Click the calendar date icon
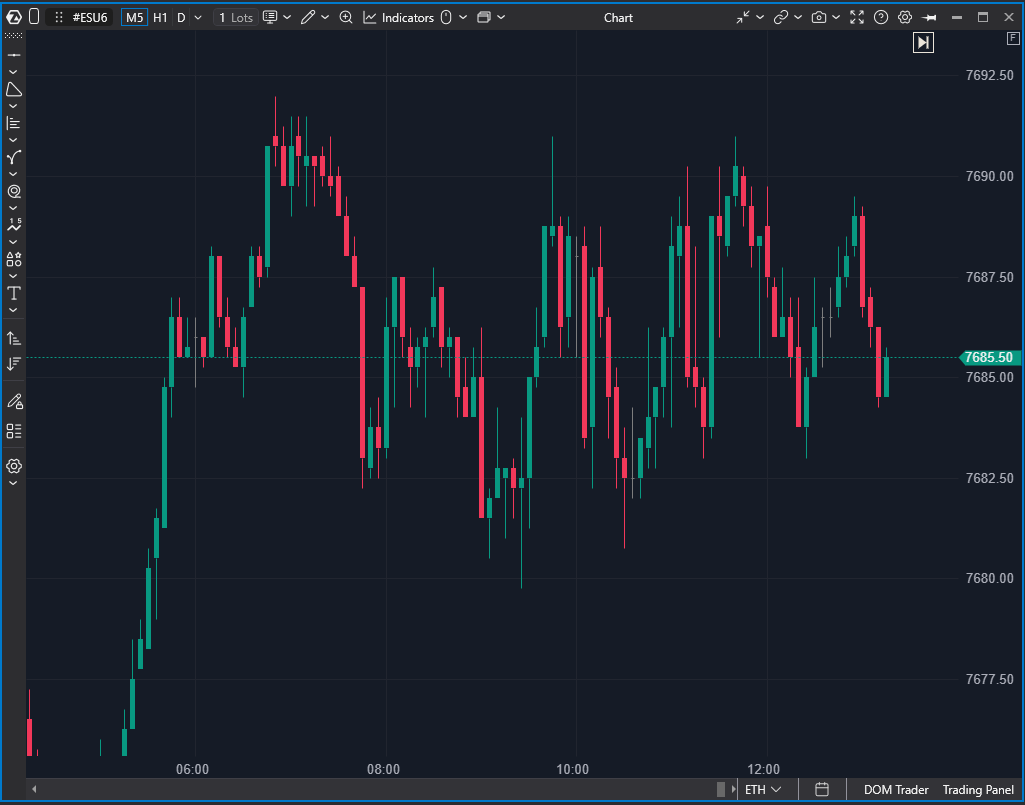Screen dimensions: 1025x805 tap(822, 790)
